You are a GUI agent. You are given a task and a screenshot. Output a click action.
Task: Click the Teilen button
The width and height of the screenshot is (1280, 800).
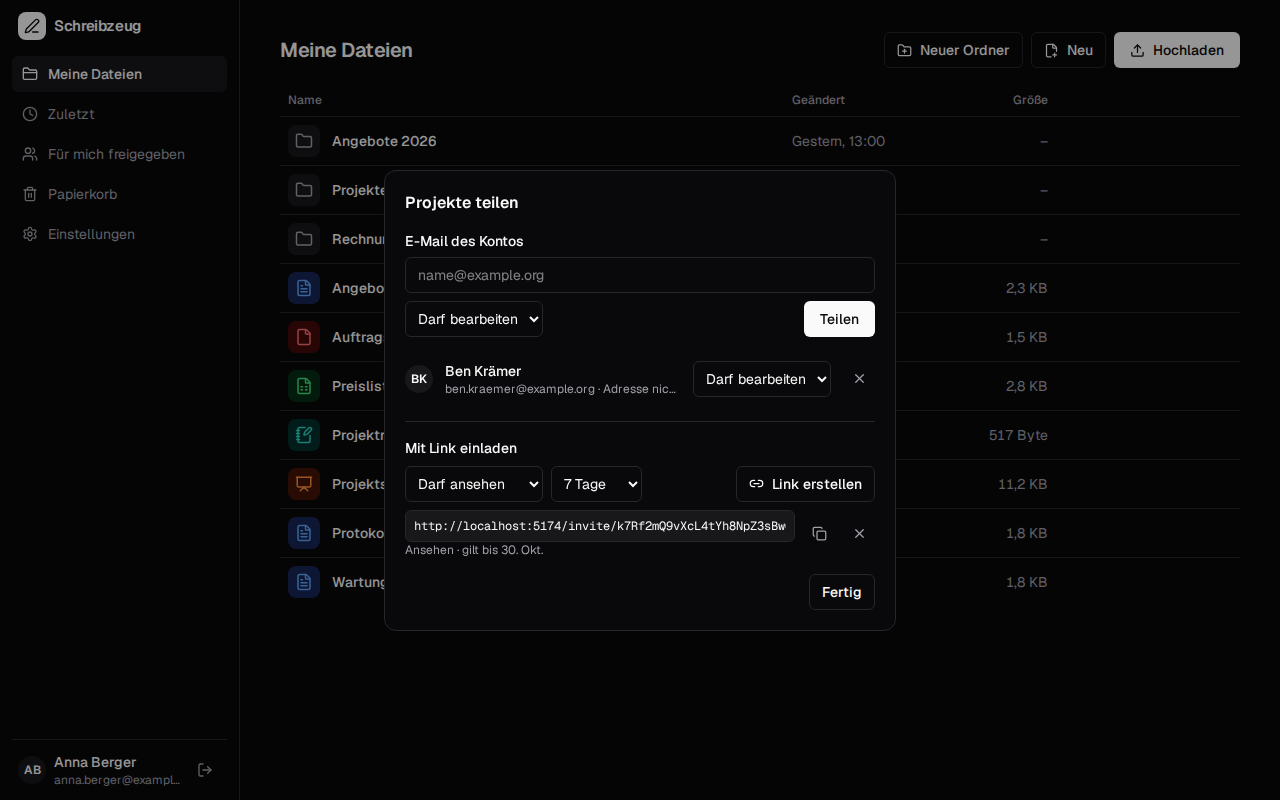(839, 319)
